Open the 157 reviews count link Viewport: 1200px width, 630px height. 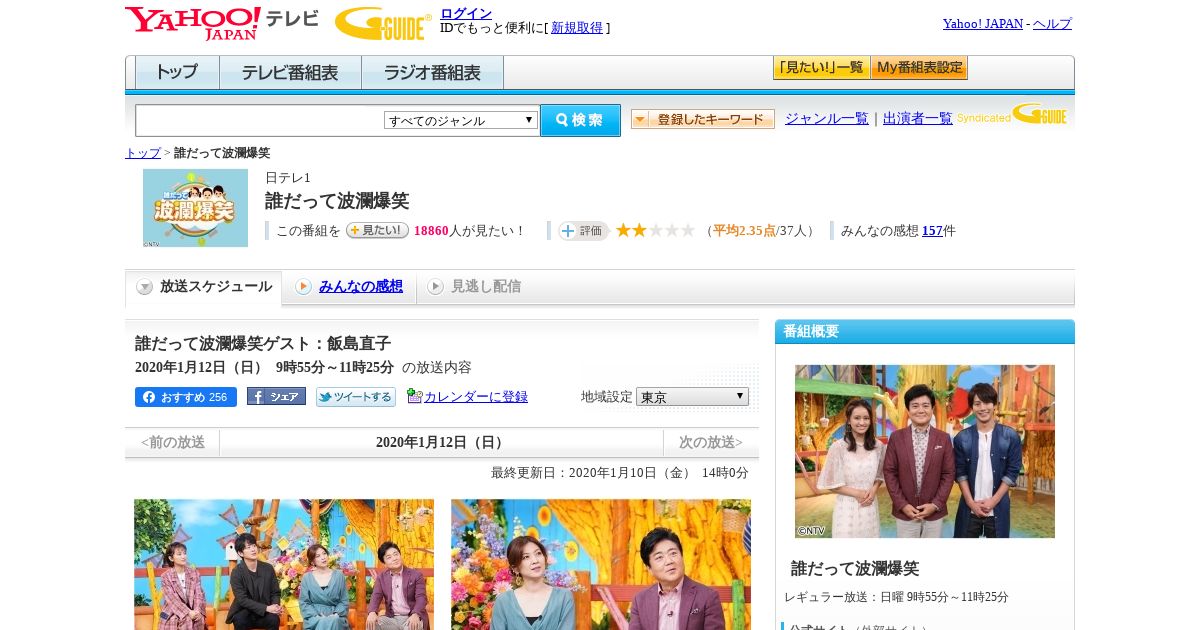point(932,231)
